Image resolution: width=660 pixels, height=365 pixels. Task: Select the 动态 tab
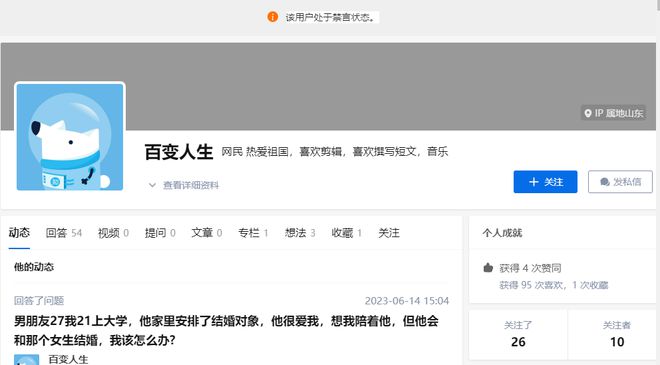tap(19, 233)
